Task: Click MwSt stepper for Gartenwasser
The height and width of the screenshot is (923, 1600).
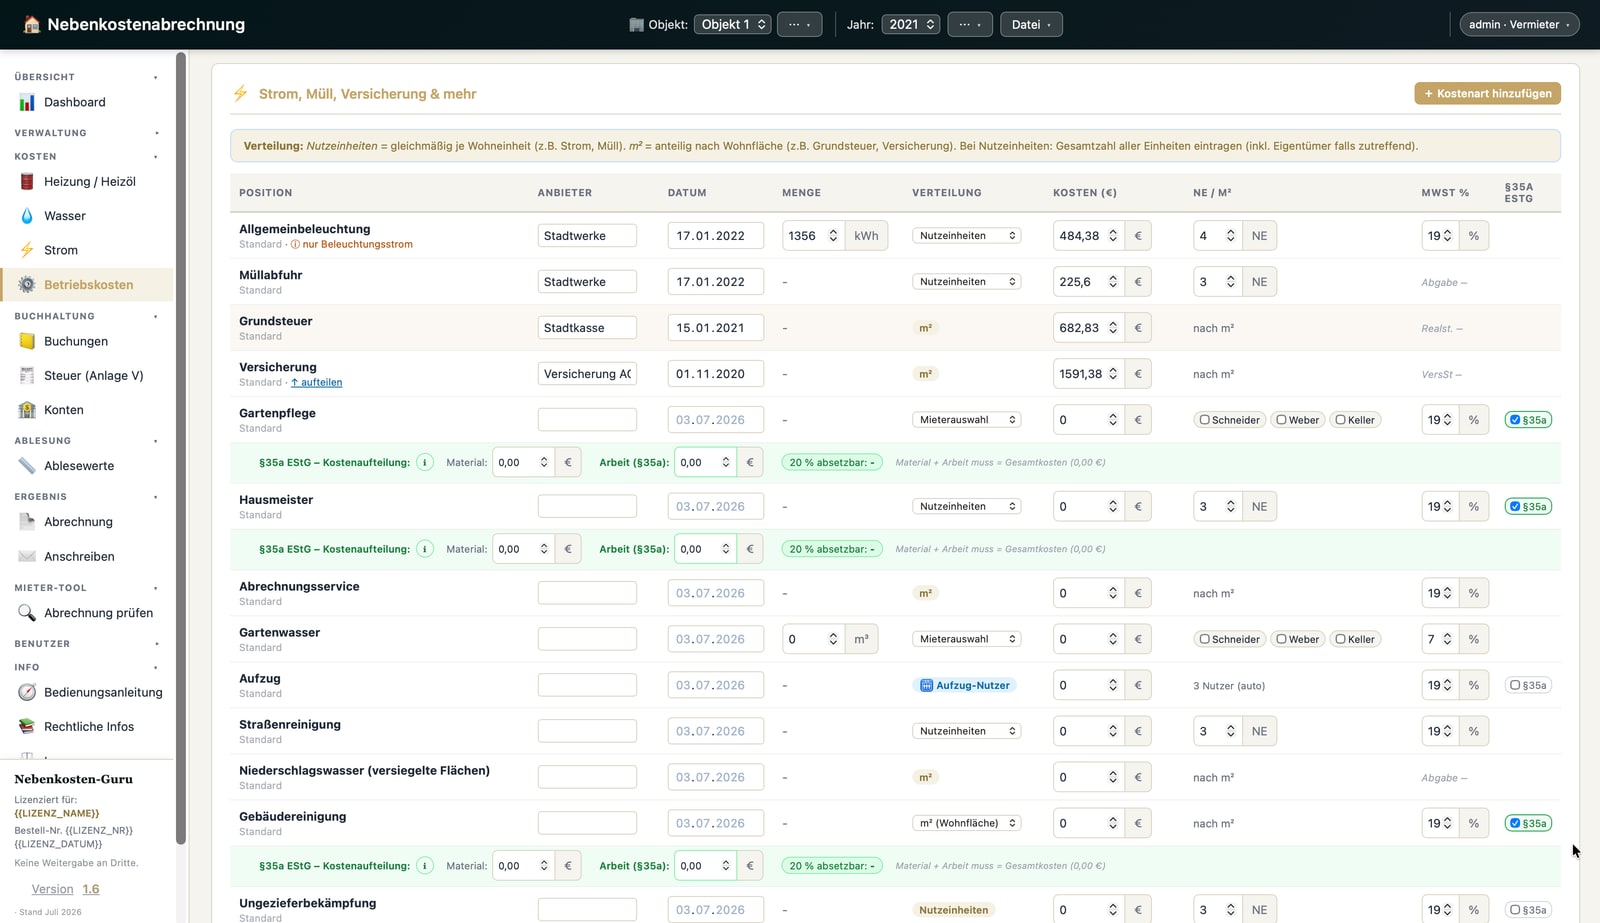Action: coord(1447,639)
